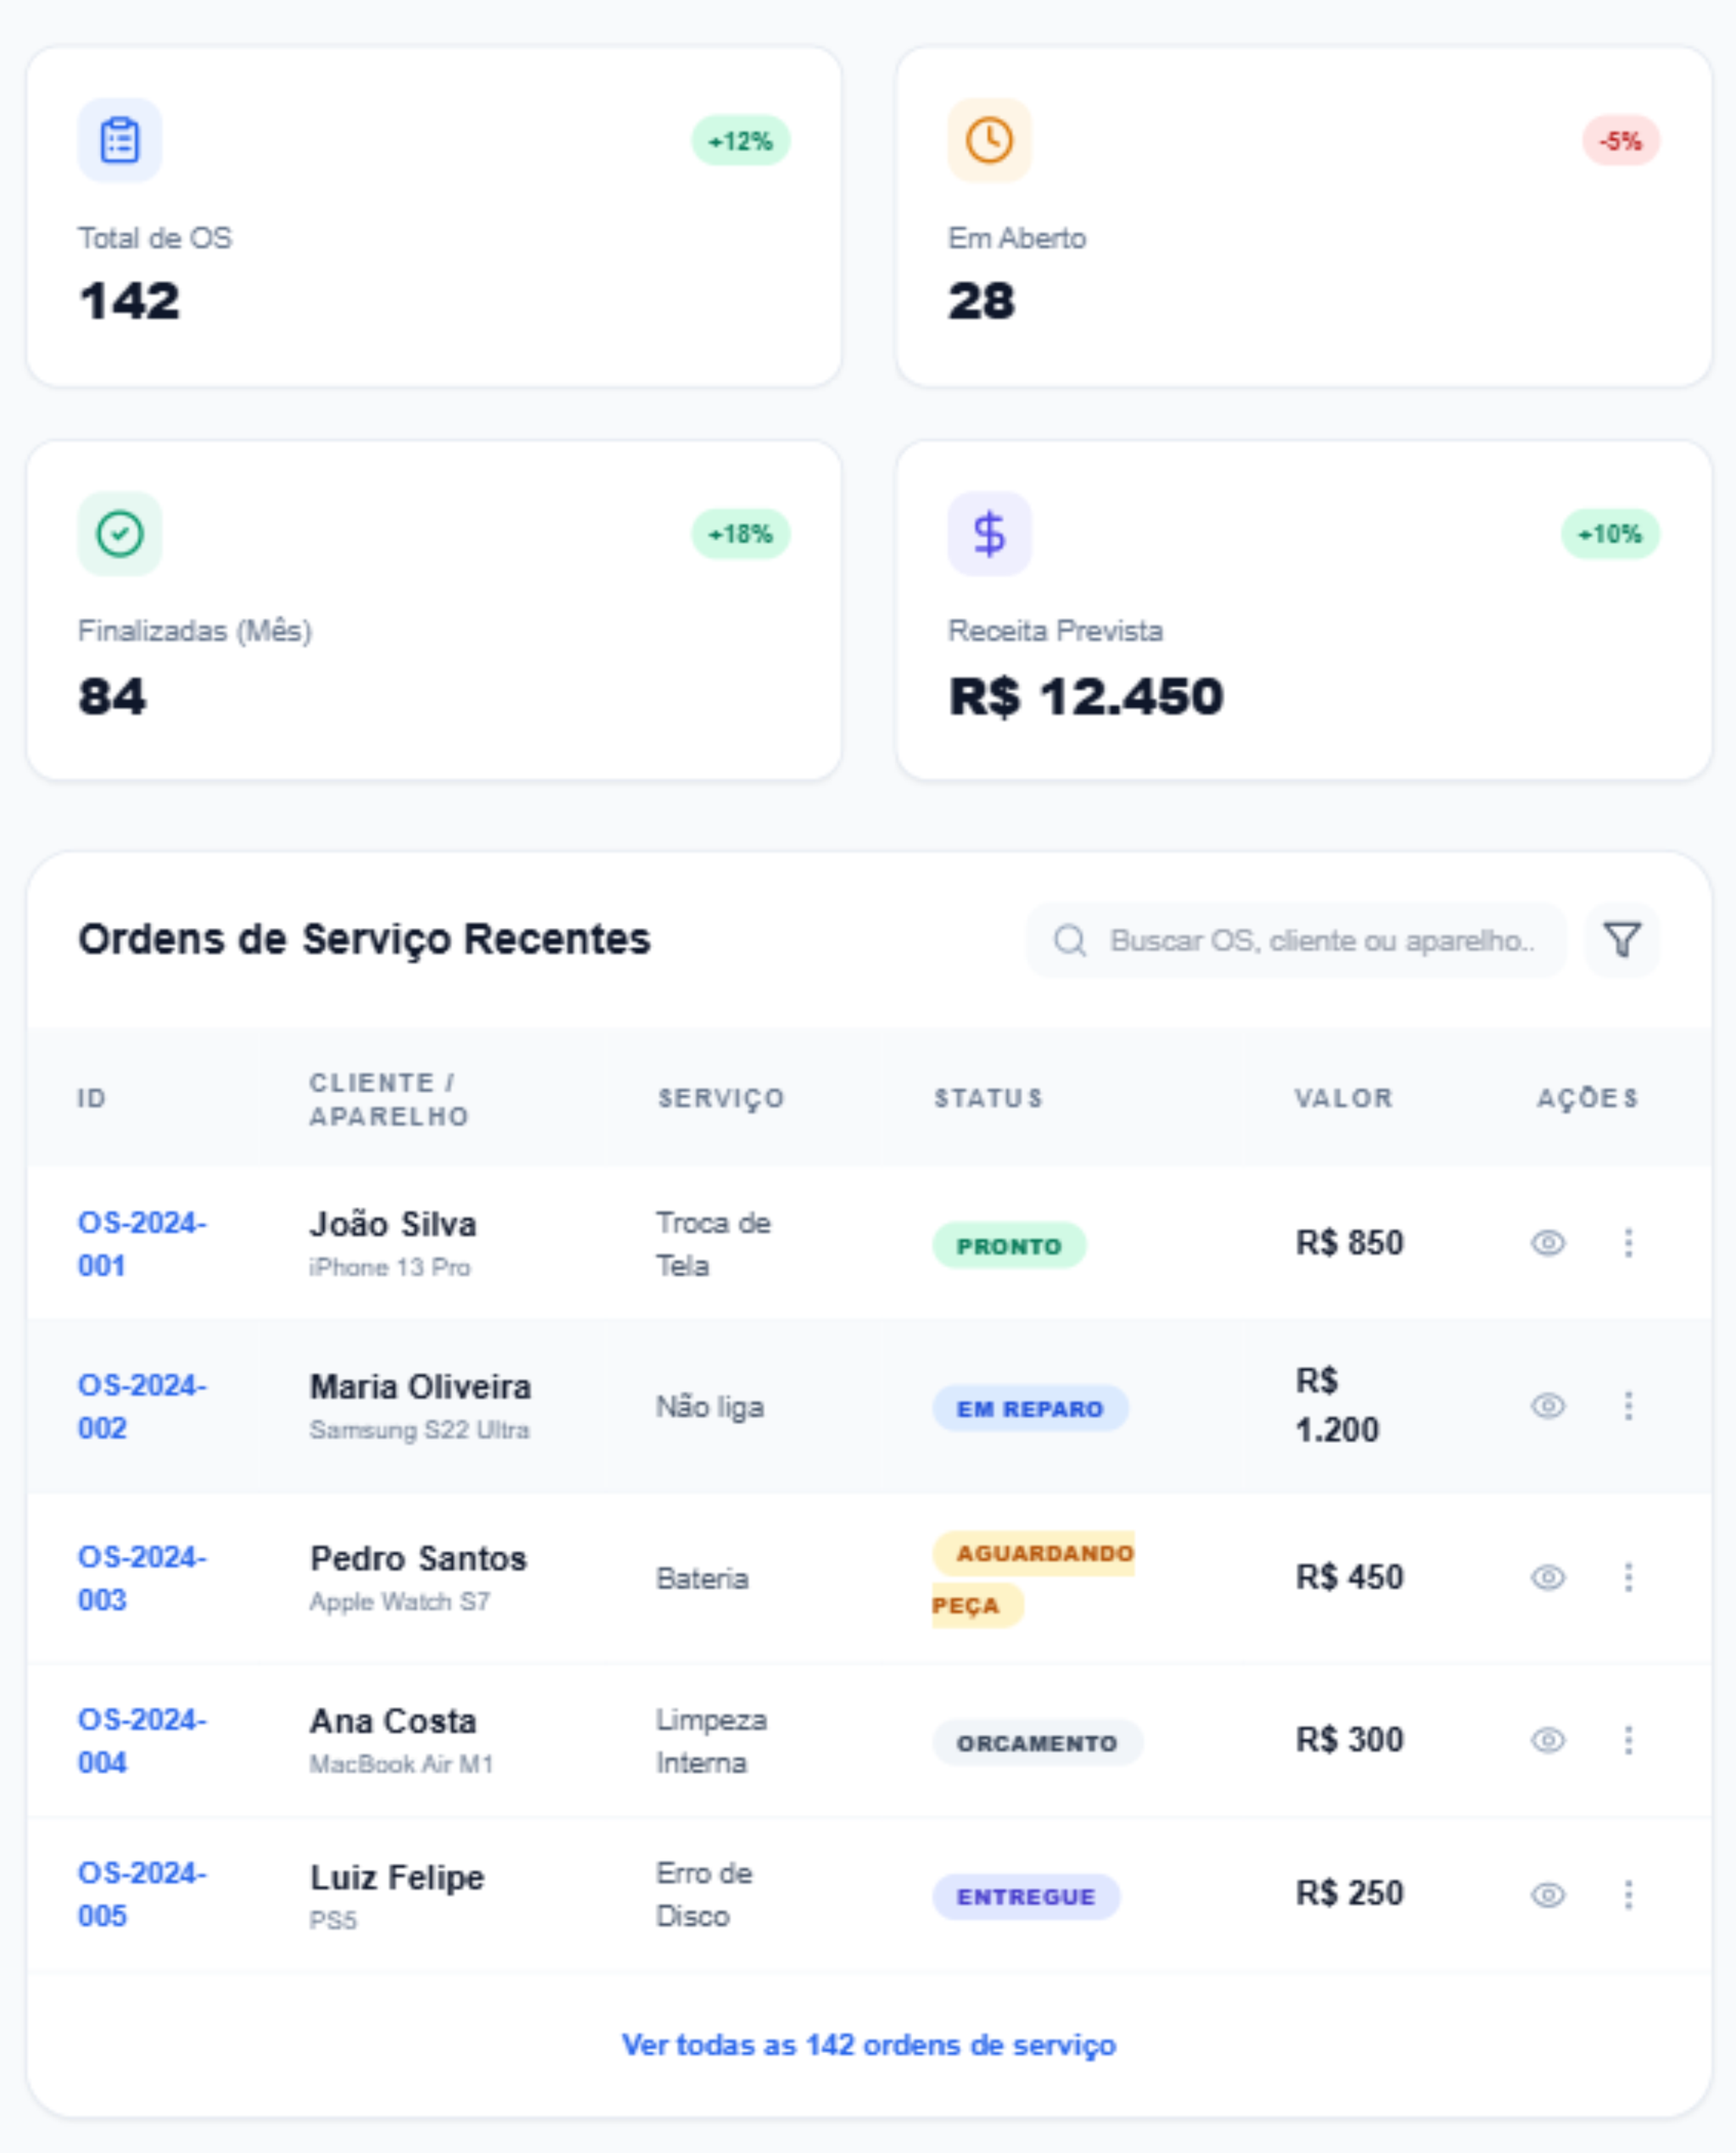View details of João Silva's order via eye icon
Image resolution: width=1736 pixels, height=2153 pixels.
coord(1547,1243)
